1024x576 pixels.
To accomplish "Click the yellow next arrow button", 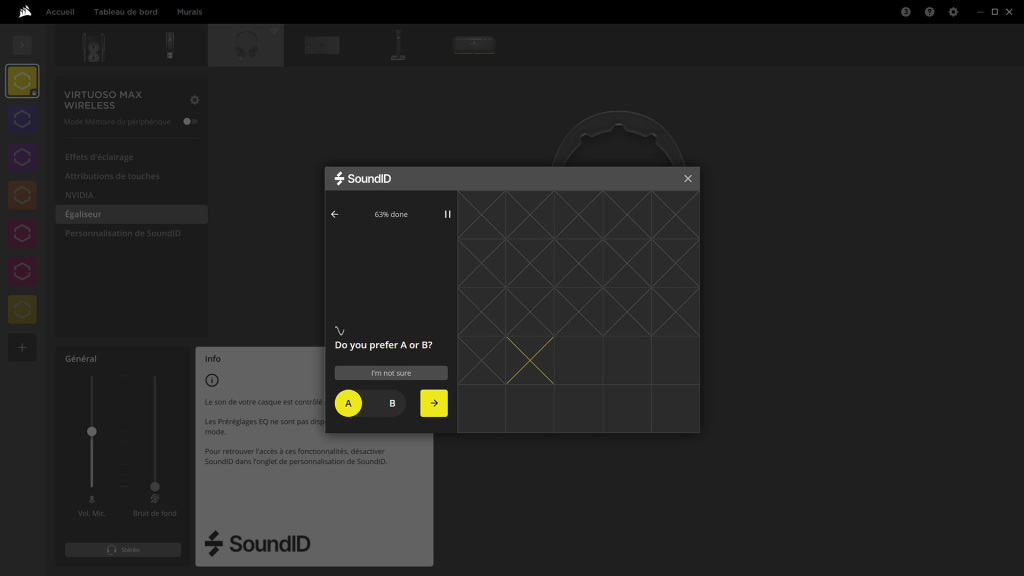I will [434, 403].
